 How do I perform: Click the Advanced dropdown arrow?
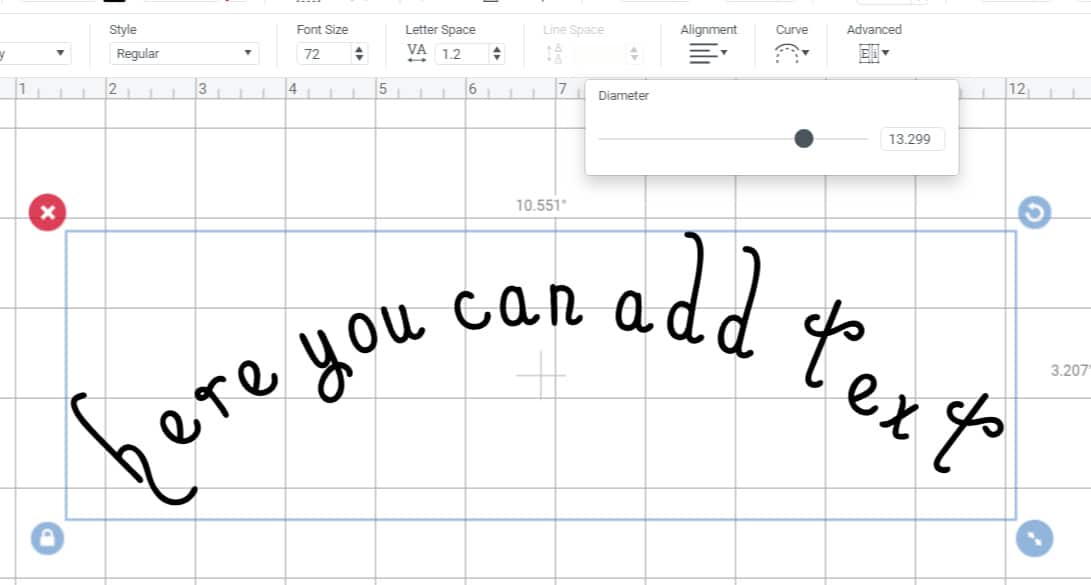click(x=886, y=52)
